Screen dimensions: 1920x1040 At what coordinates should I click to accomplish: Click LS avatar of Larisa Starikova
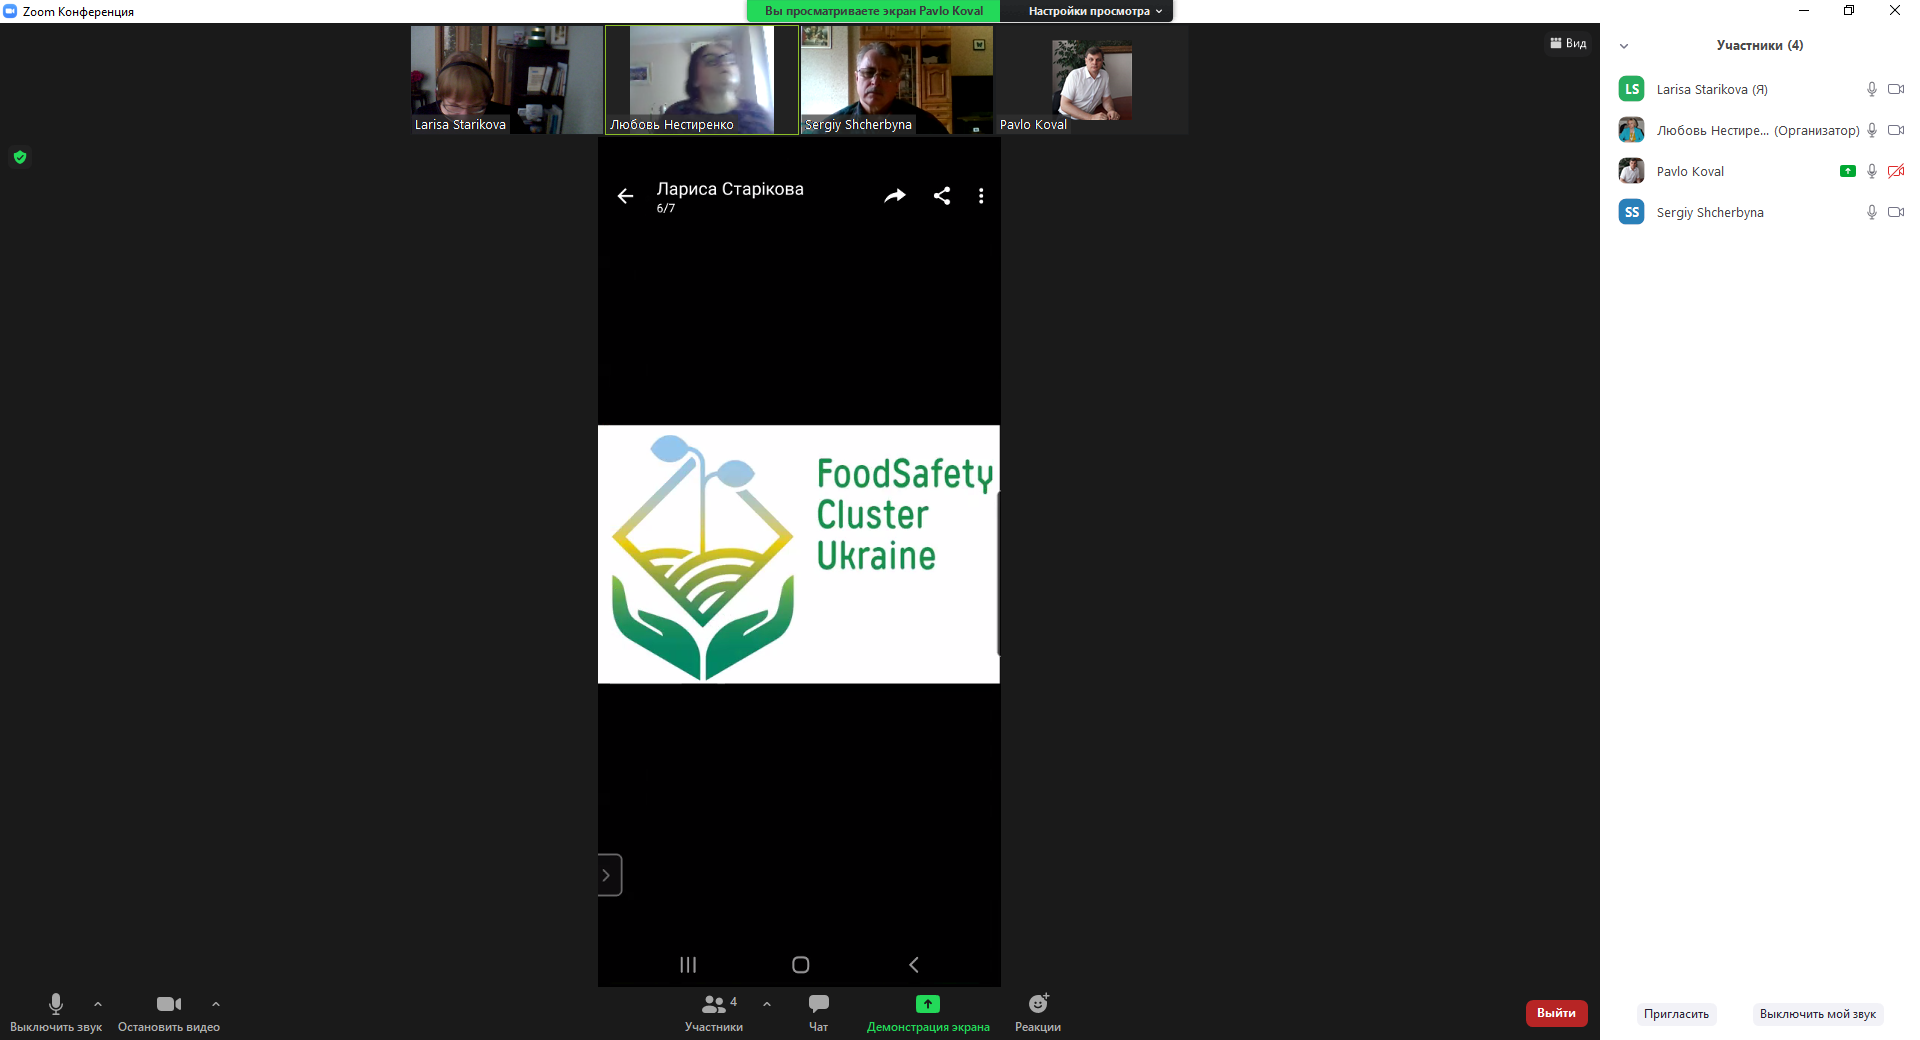pos(1632,89)
